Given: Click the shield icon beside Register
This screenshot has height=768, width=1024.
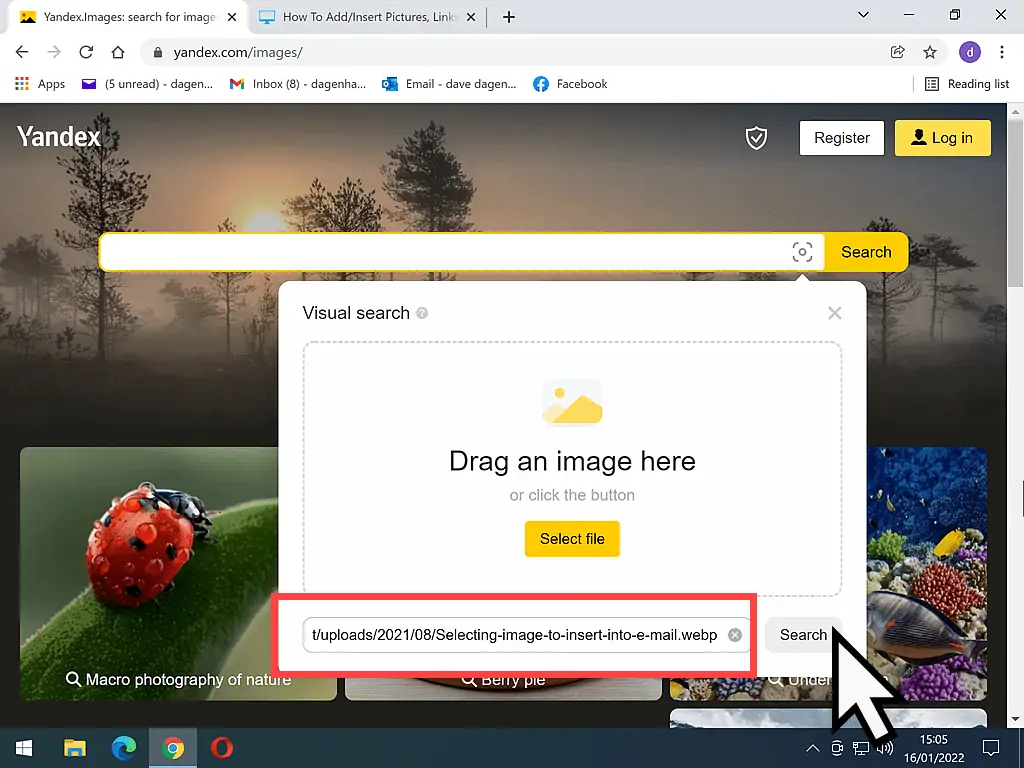Looking at the screenshot, I should (756, 138).
